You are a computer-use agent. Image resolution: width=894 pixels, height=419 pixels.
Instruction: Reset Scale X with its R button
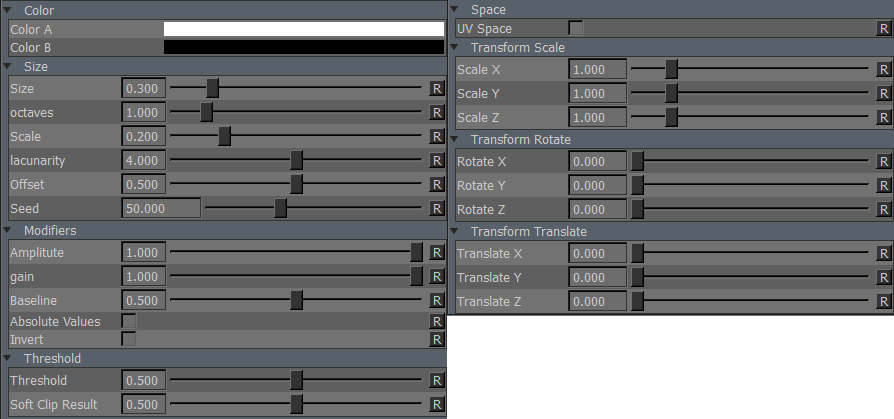[x=884, y=69]
